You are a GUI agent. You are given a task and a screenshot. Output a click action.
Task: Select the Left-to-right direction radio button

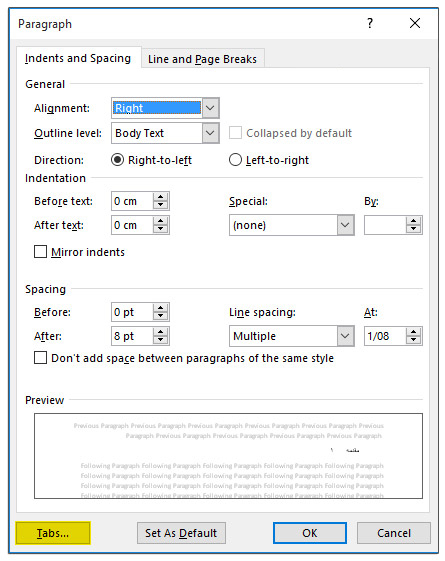235,160
